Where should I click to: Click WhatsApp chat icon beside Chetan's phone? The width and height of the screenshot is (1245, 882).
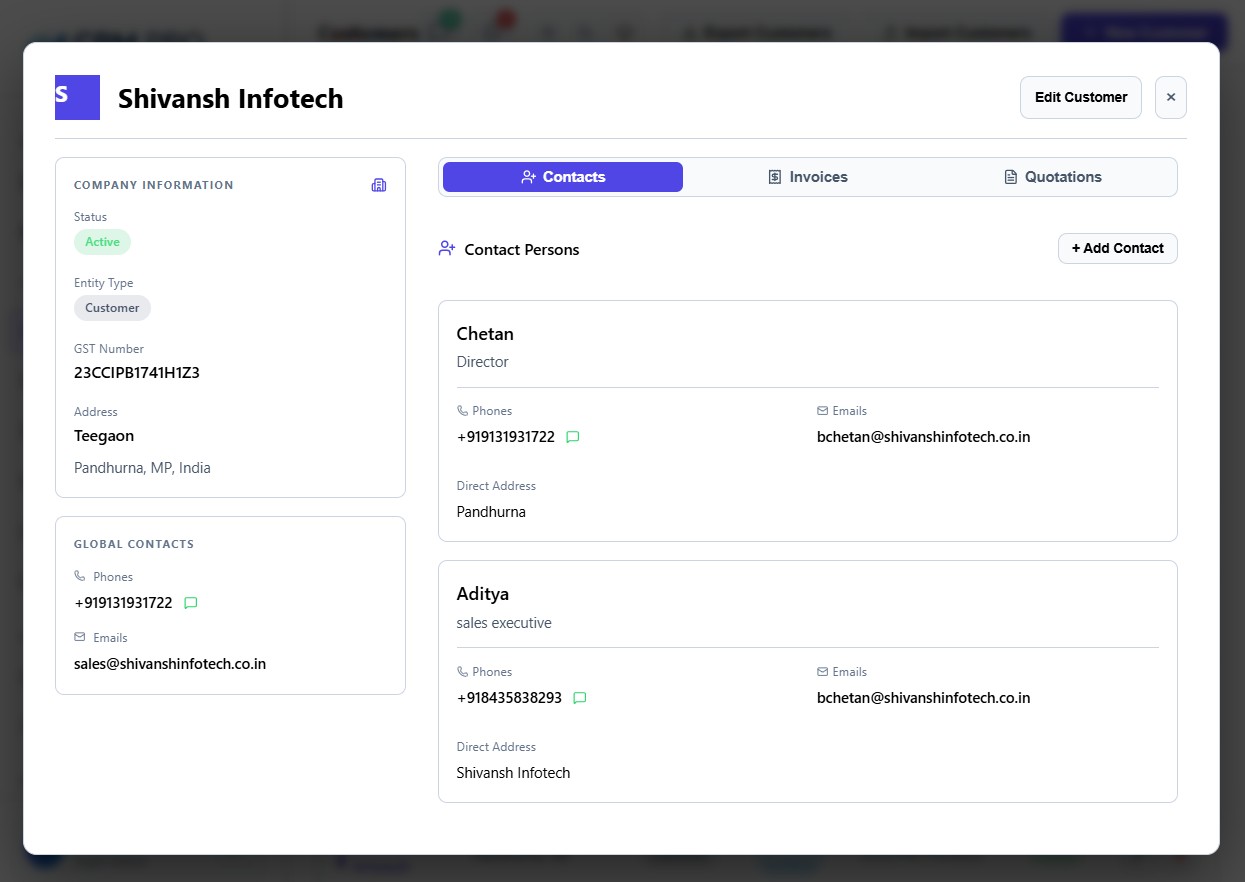point(573,437)
